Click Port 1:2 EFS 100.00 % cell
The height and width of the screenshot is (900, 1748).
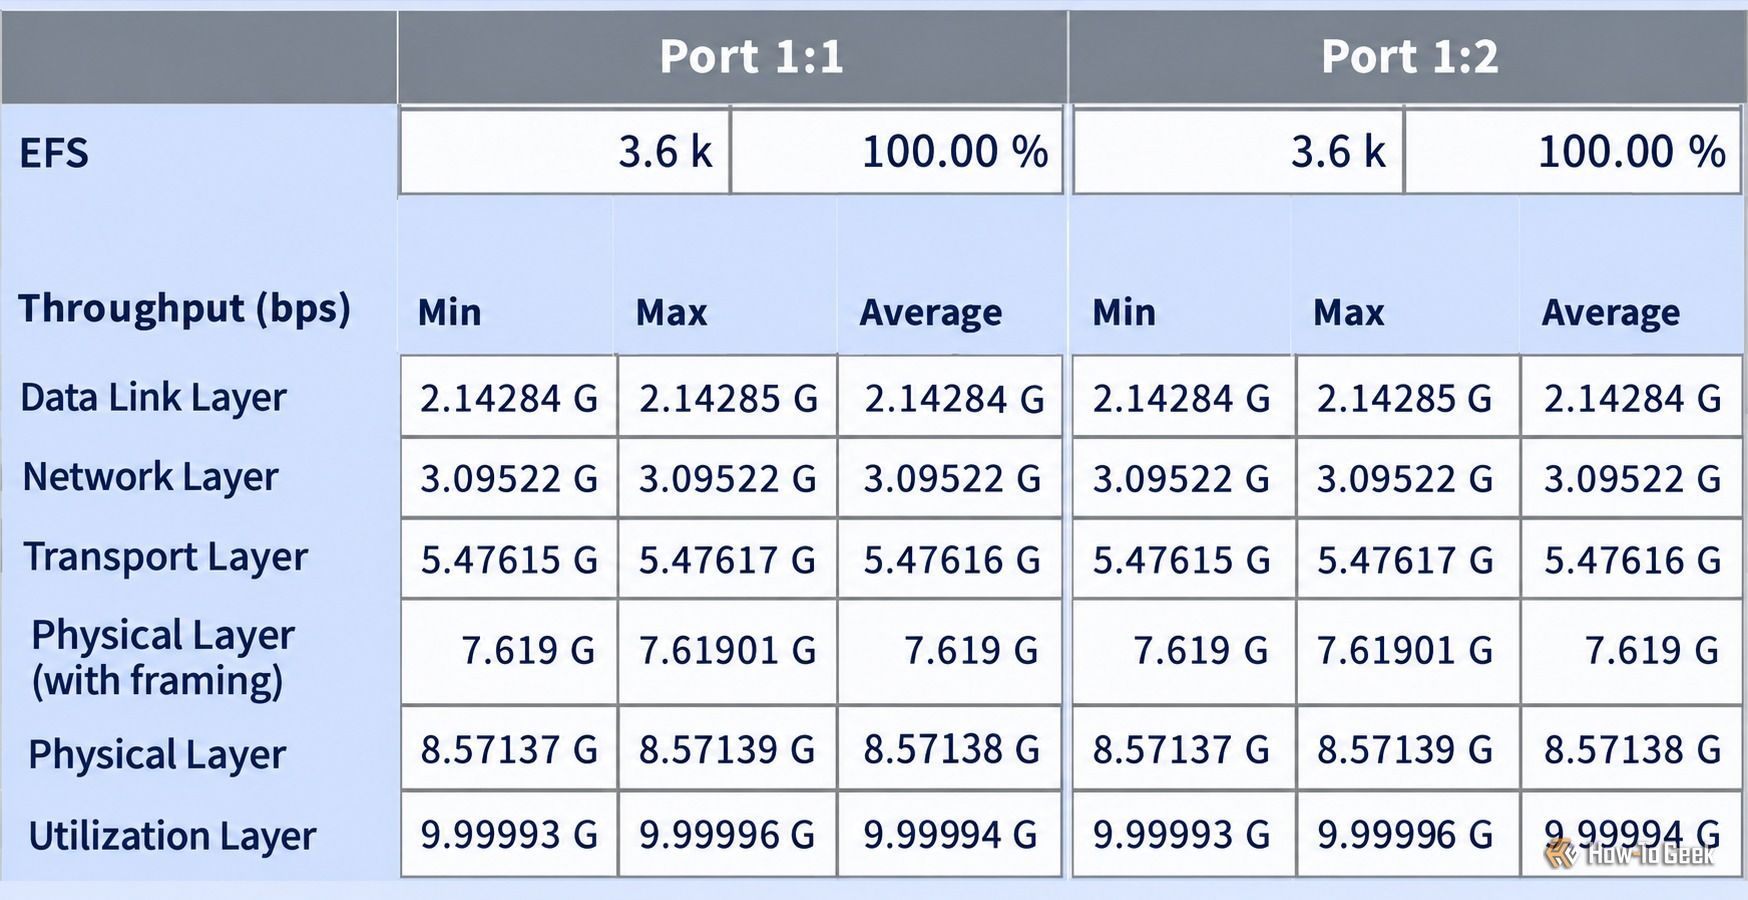[1572, 152]
